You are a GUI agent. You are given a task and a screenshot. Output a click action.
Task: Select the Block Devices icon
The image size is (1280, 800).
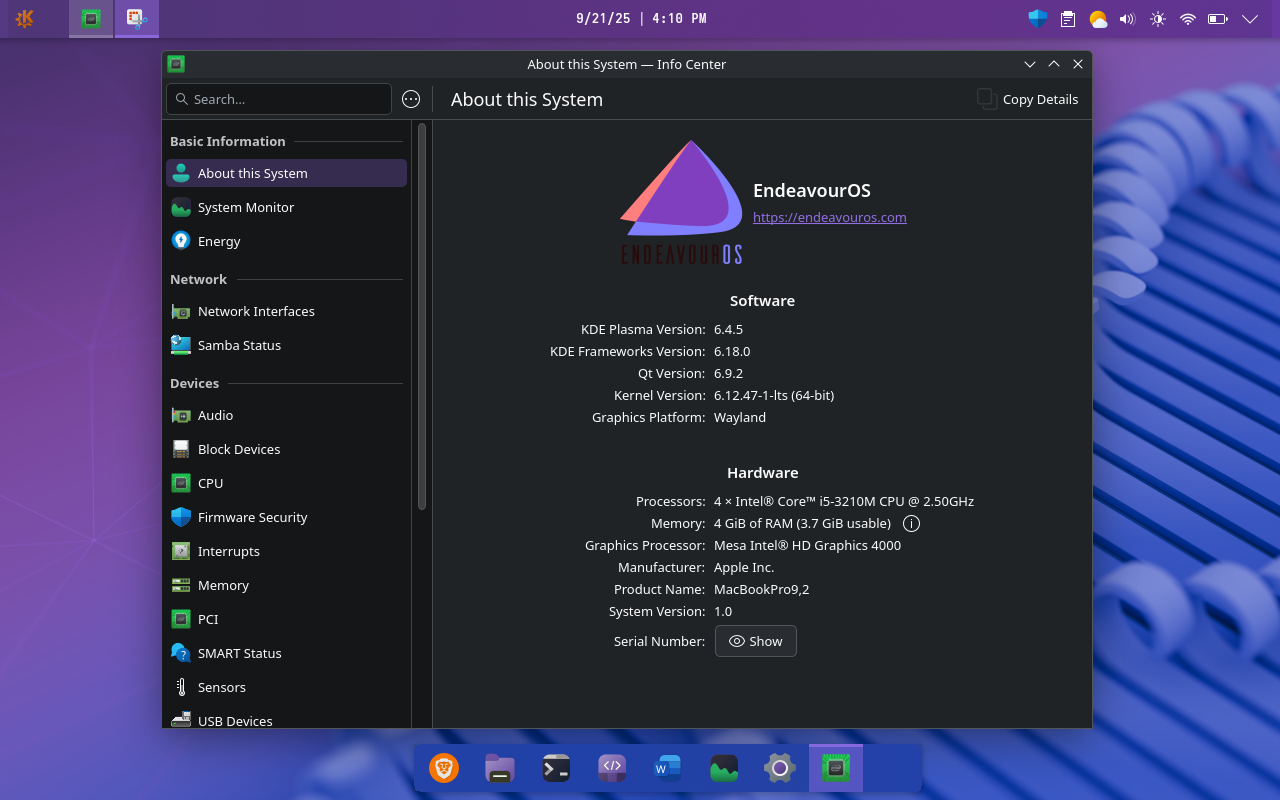pos(181,449)
